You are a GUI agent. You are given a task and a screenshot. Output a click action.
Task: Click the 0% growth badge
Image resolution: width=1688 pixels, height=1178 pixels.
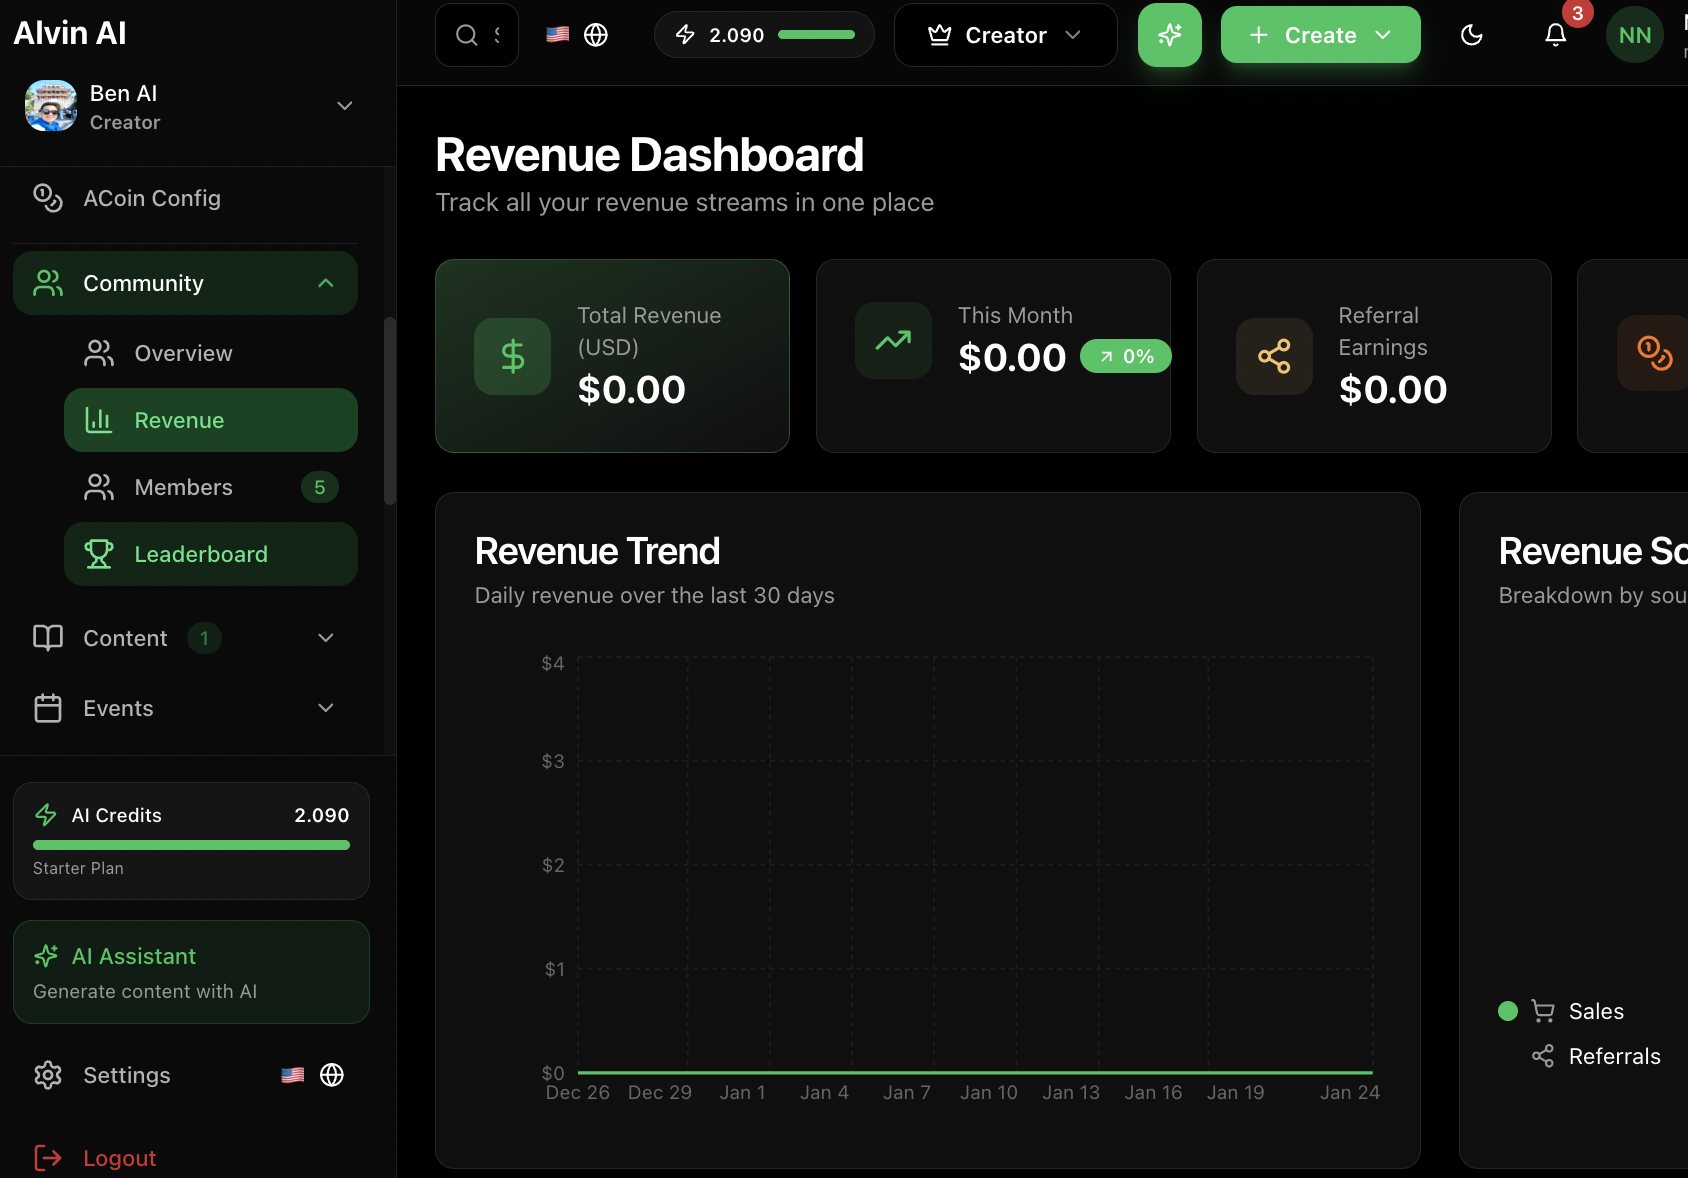(x=1126, y=356)
